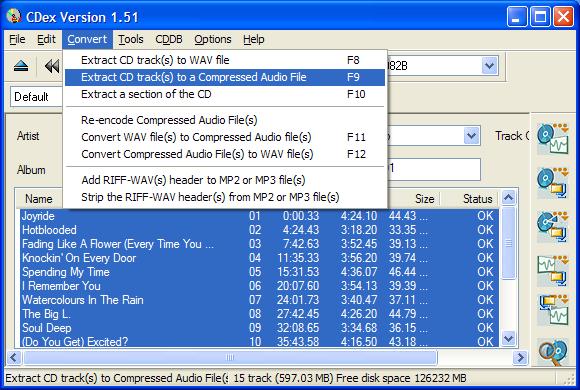Click start time 11:35.33 cell
Viewport: 580px width, 390px height.
pyautogui.click(x=298, y=258)
